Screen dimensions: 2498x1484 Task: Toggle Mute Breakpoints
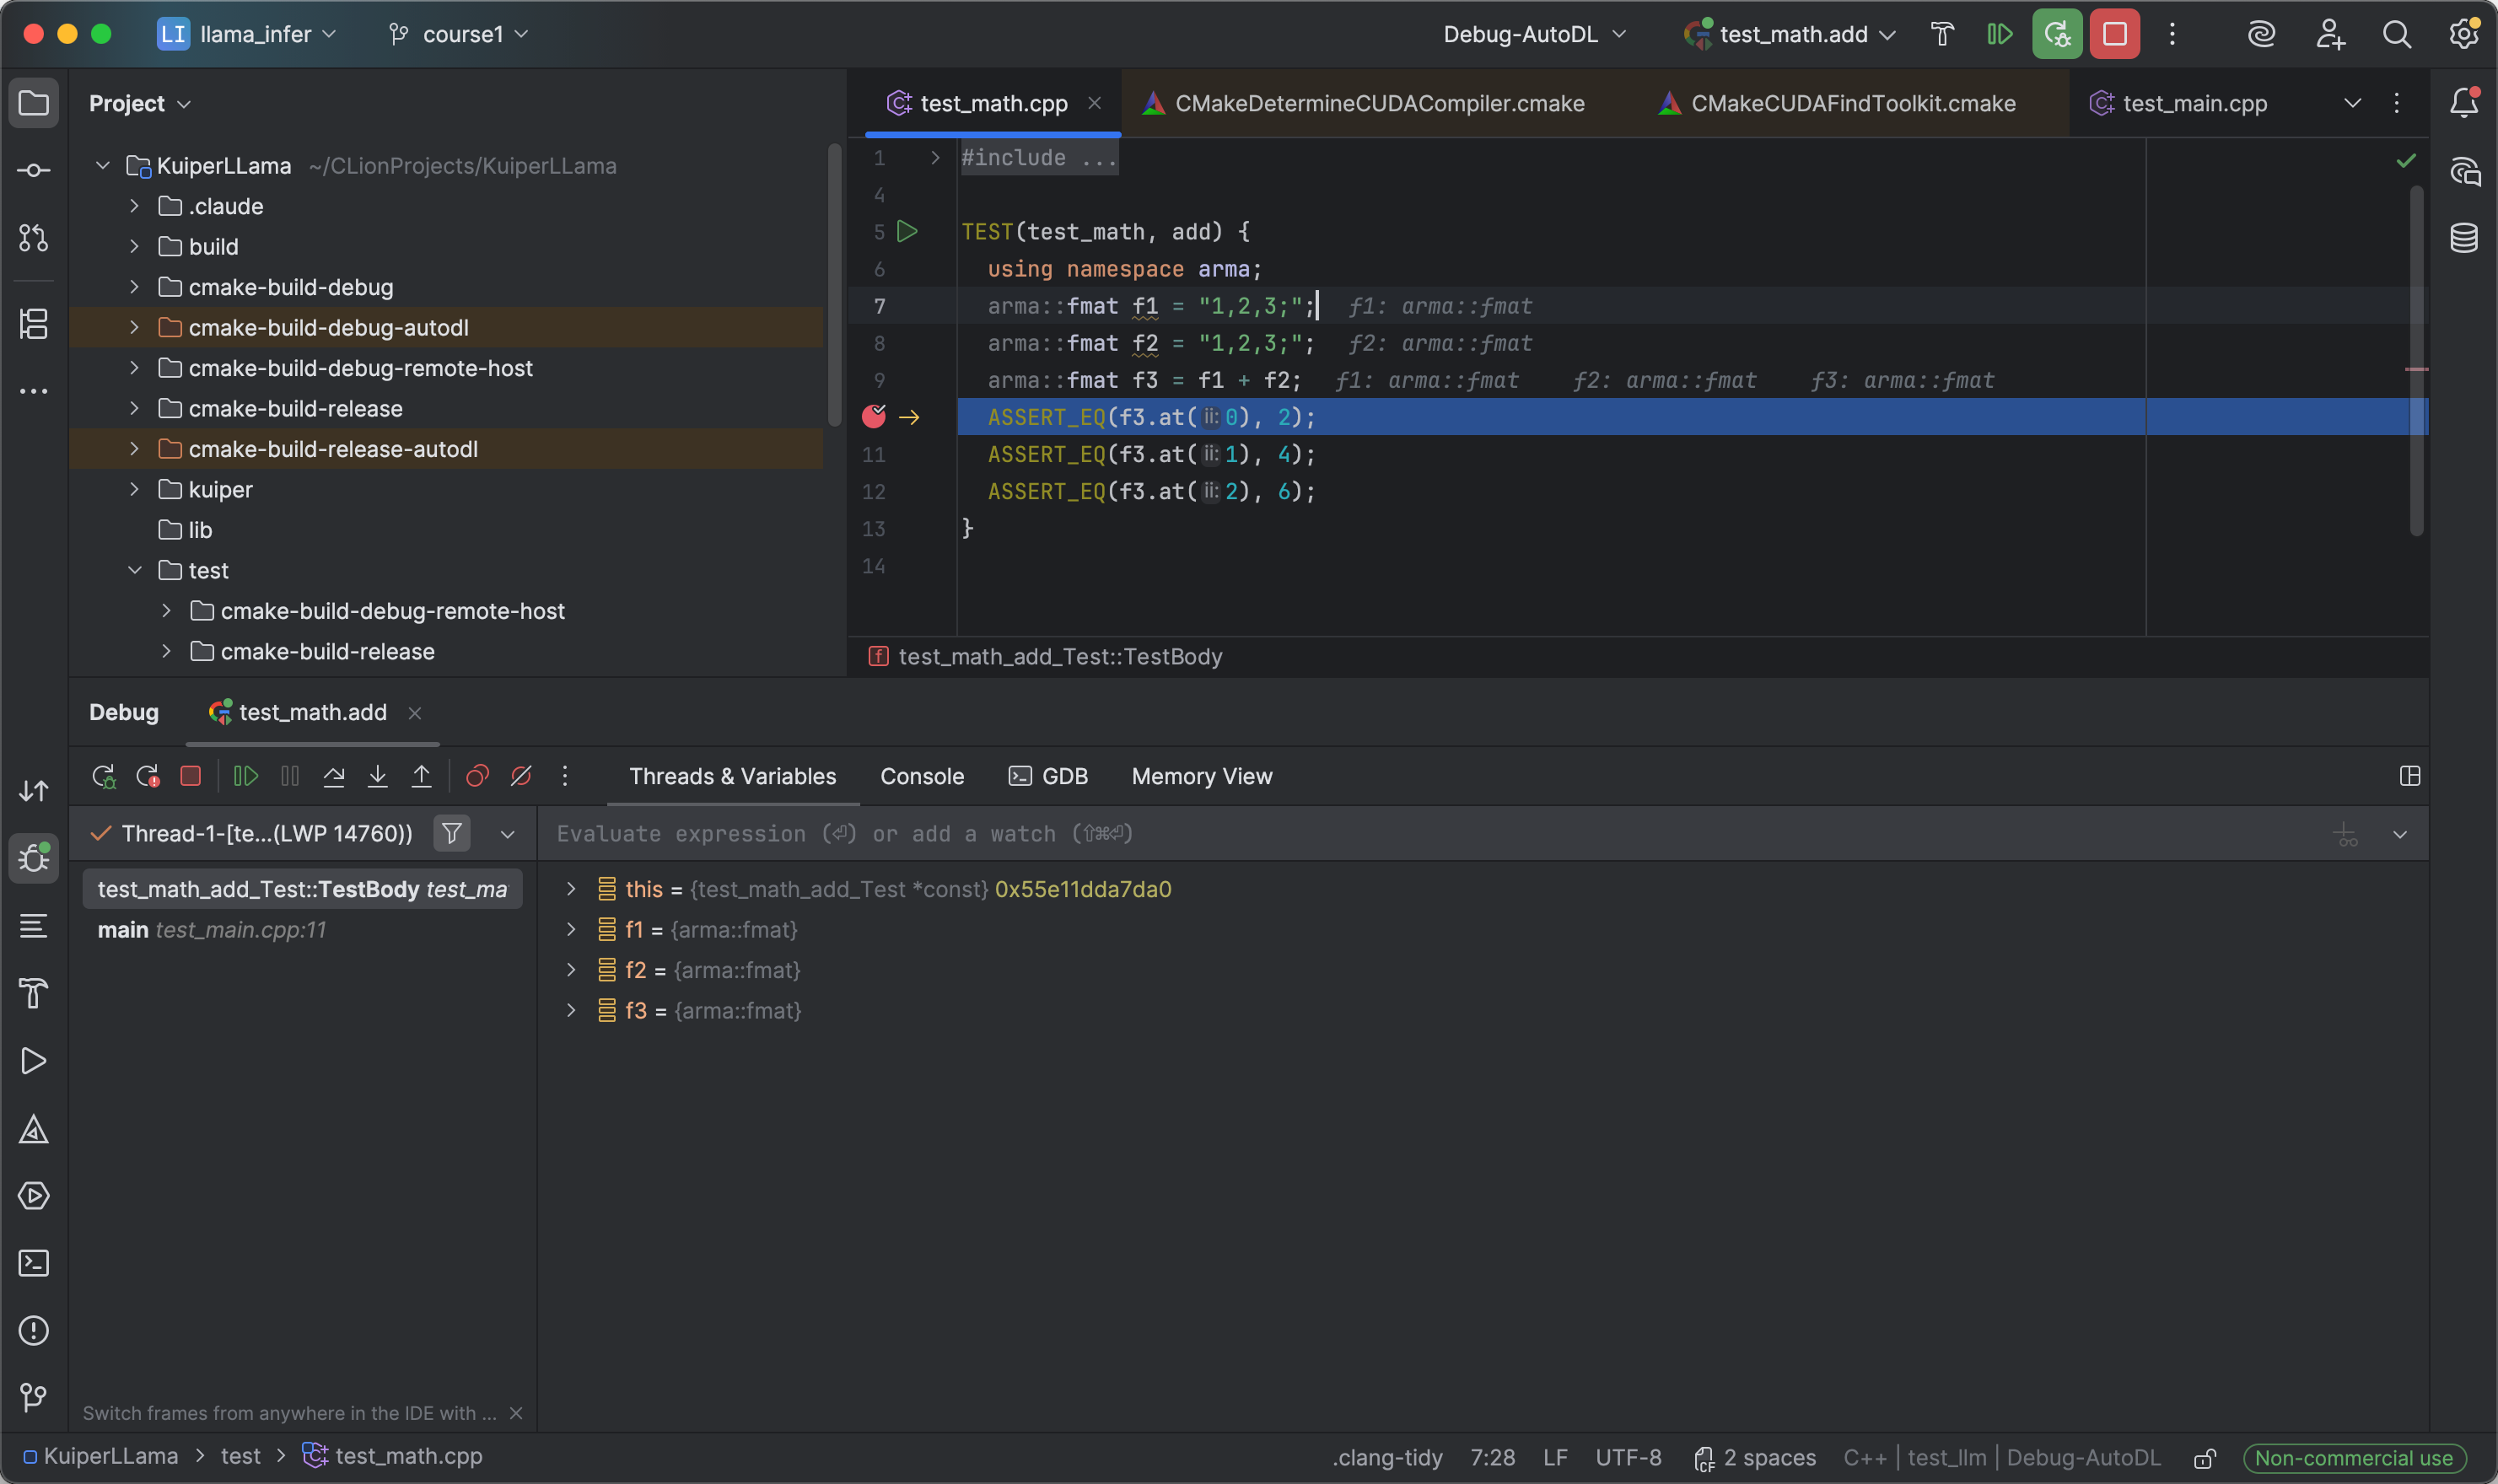pyautogui.click(x=521, y=776)
